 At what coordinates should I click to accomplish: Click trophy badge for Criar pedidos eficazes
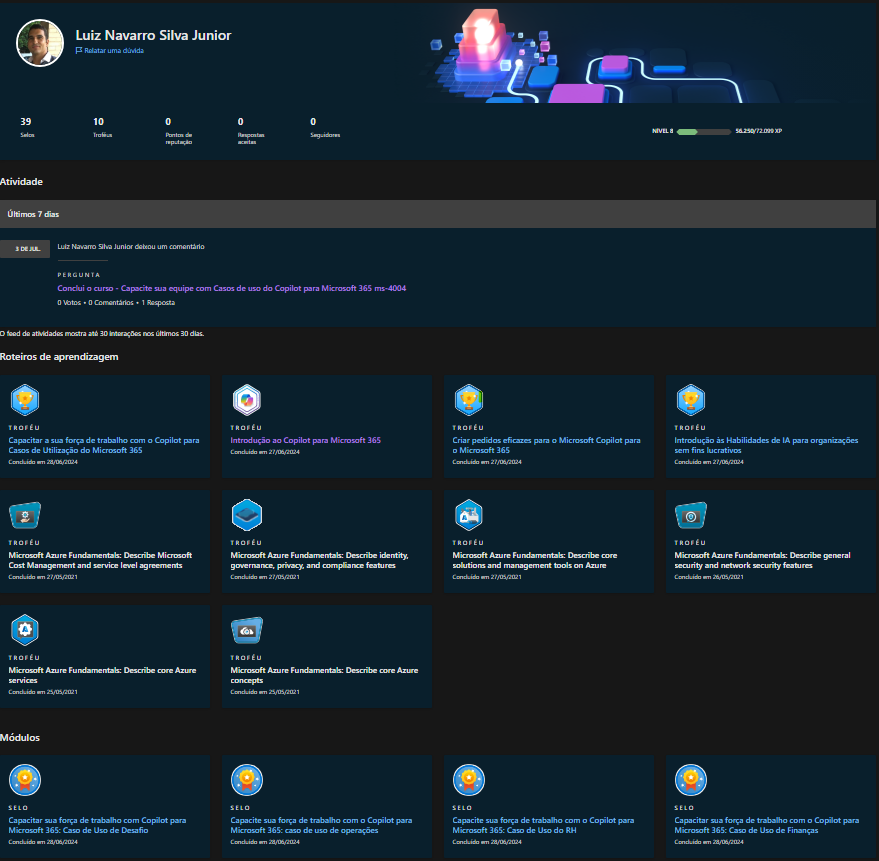tap(469, 400)
